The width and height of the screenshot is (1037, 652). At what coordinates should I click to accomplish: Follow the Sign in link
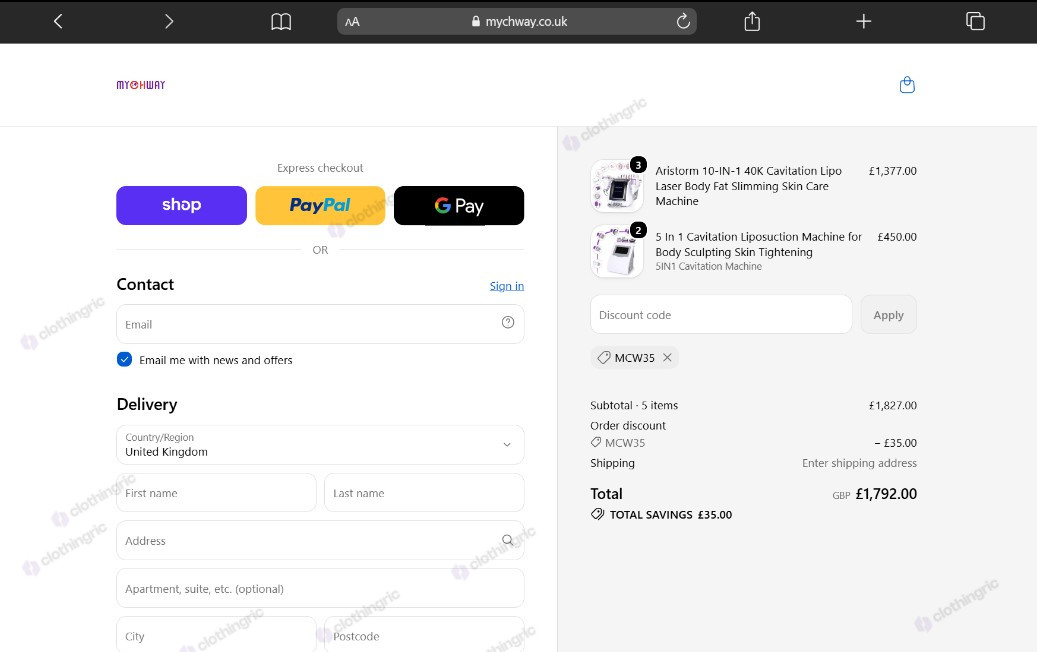[x=507, y=286]
